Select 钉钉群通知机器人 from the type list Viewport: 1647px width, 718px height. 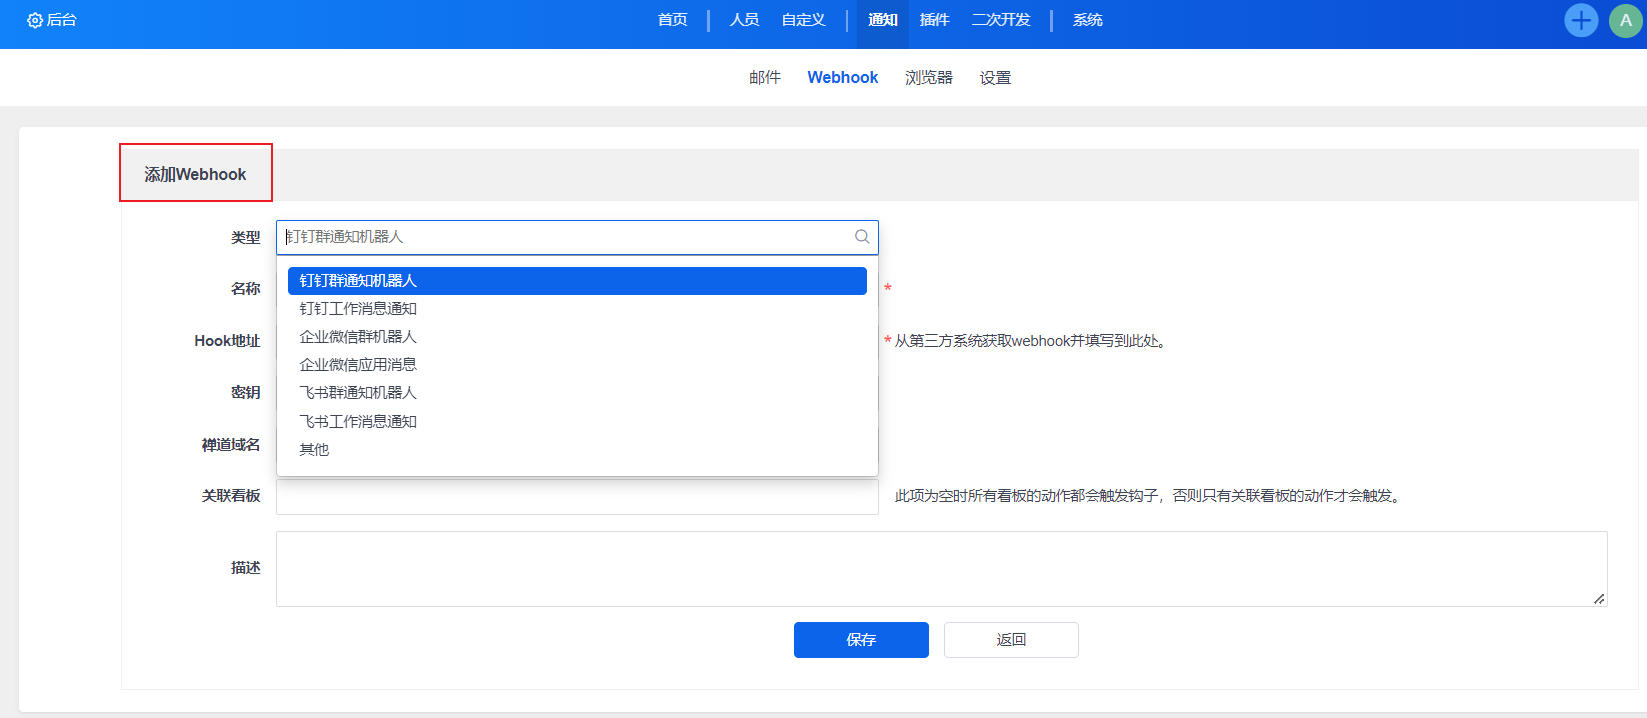(577, 281)
